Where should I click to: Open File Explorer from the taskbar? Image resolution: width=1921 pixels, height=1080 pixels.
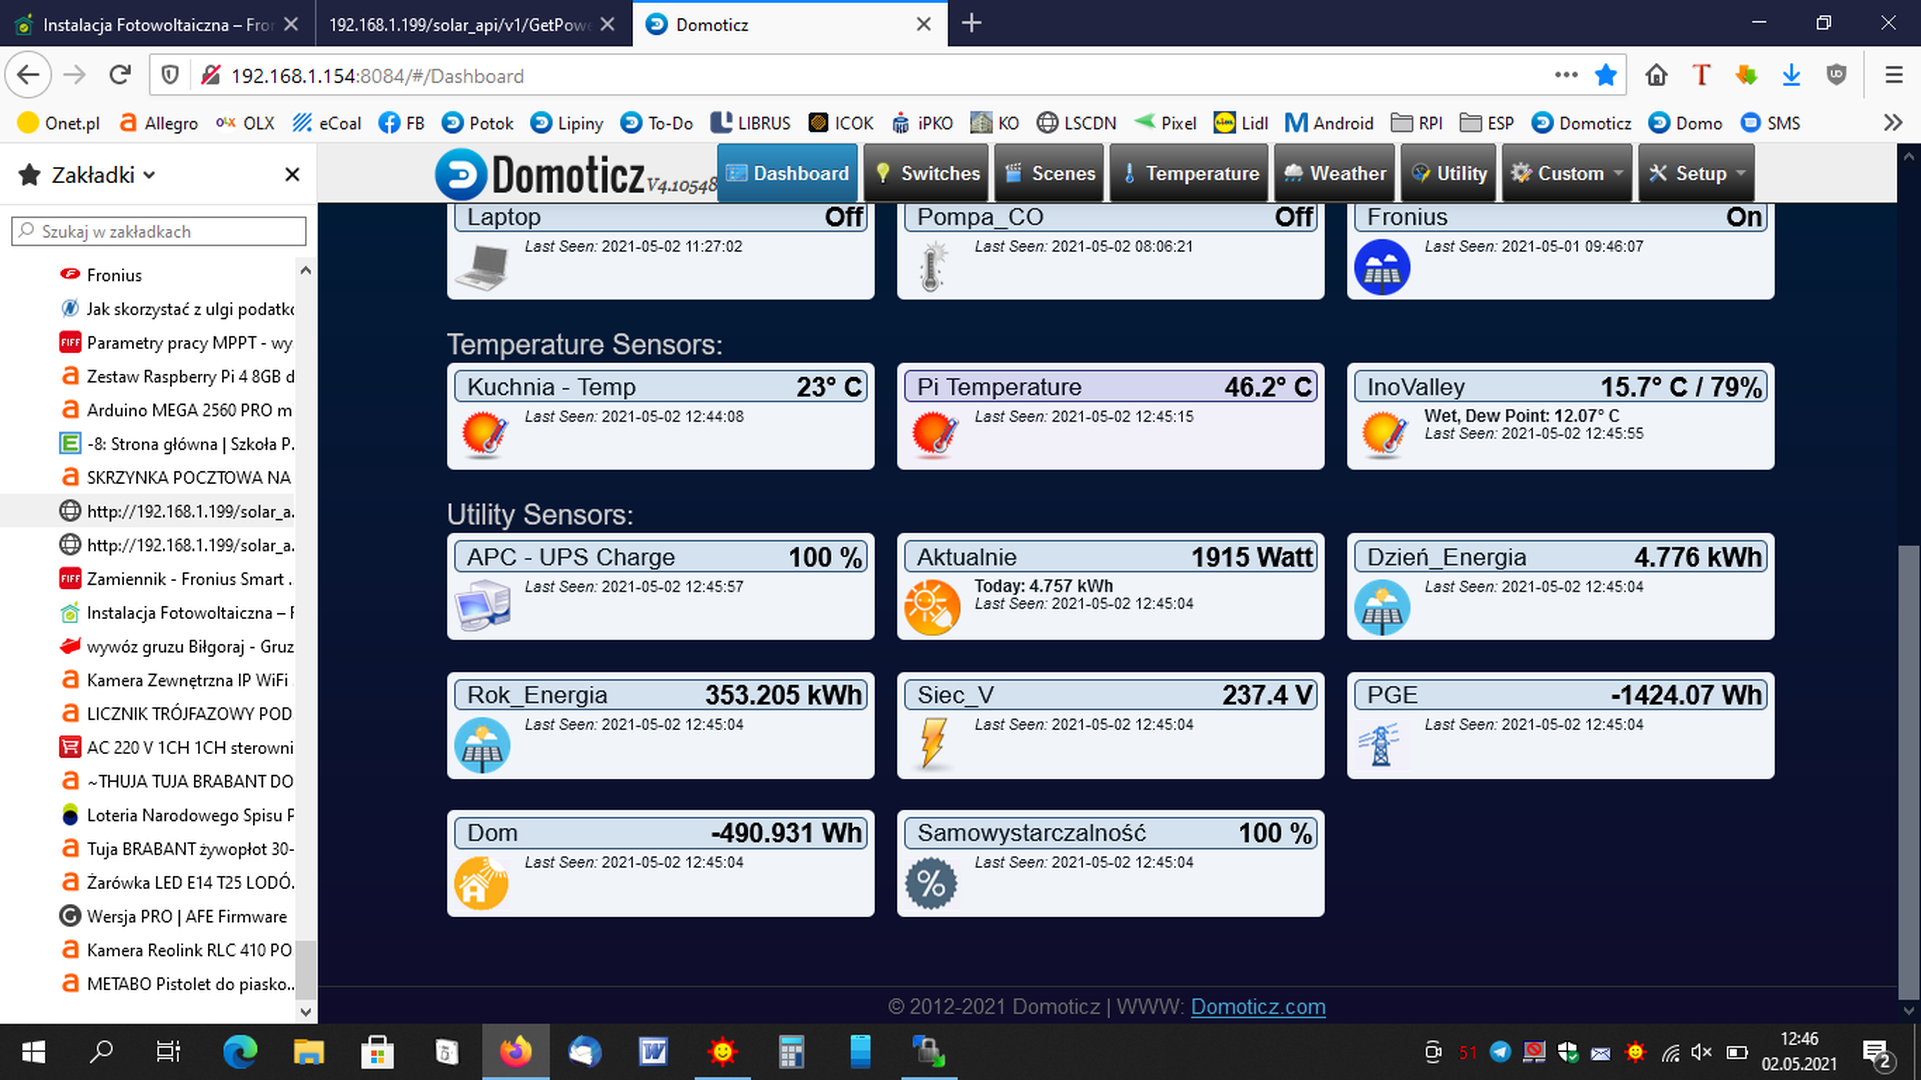[x=308, y=1052]
